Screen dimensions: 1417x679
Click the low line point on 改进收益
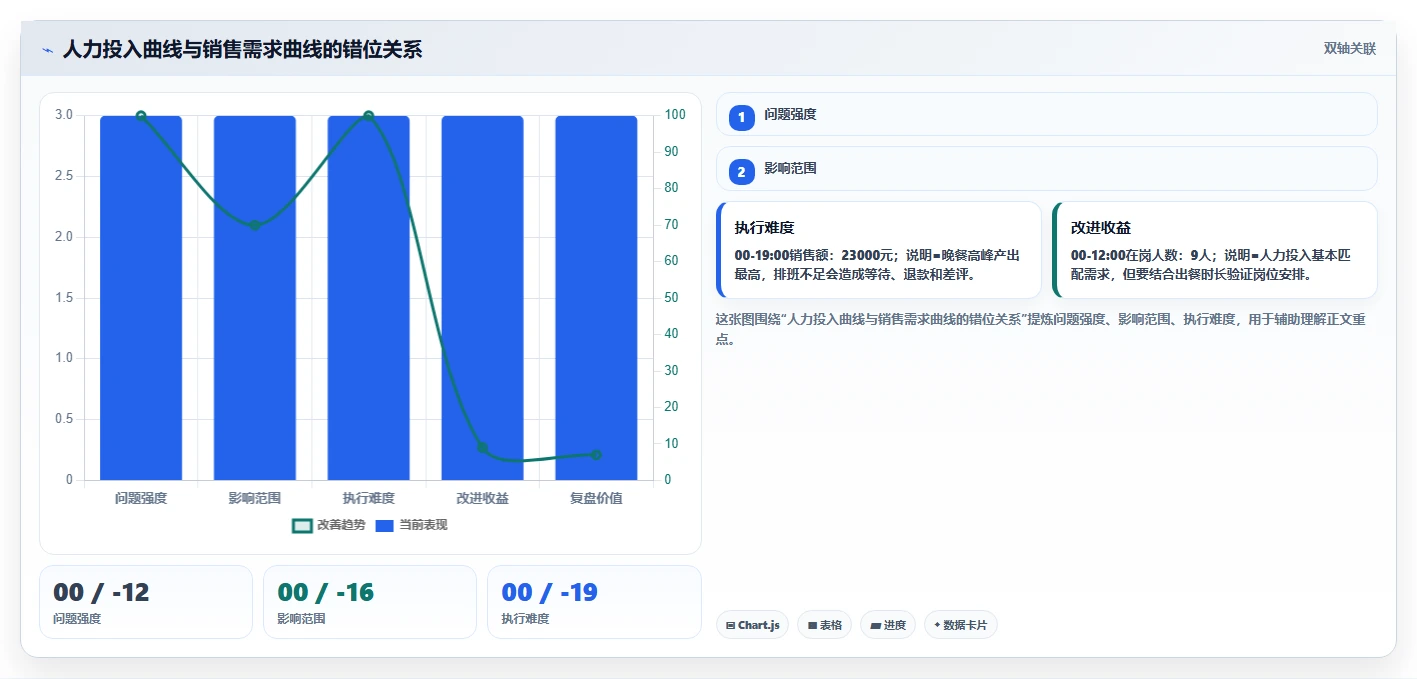(482, 448)
